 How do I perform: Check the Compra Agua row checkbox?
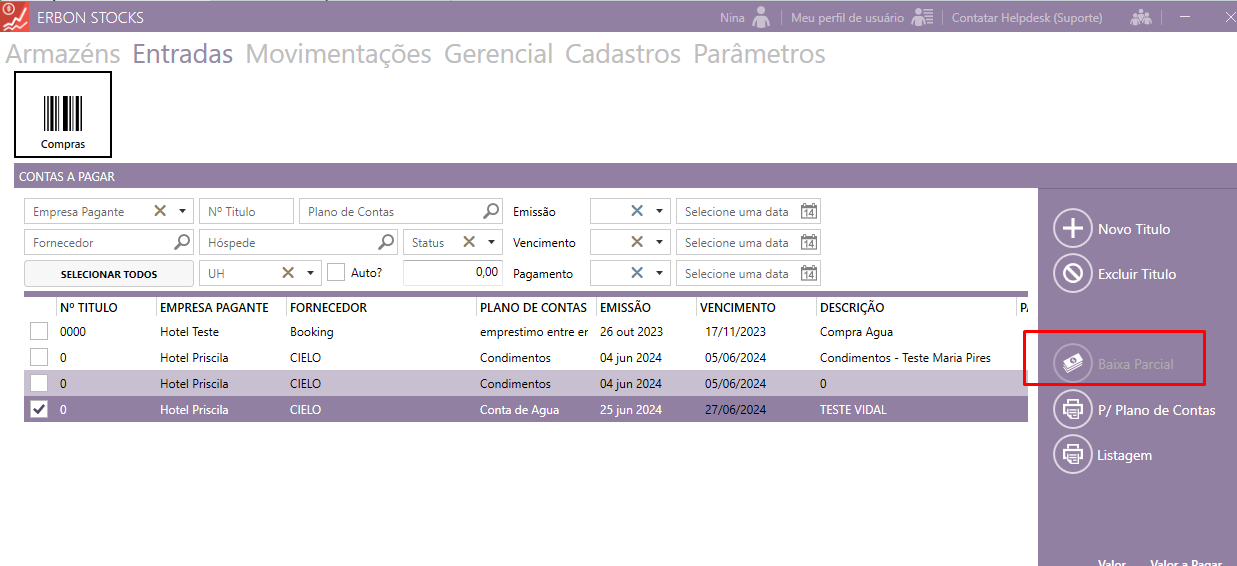[39, 332]
